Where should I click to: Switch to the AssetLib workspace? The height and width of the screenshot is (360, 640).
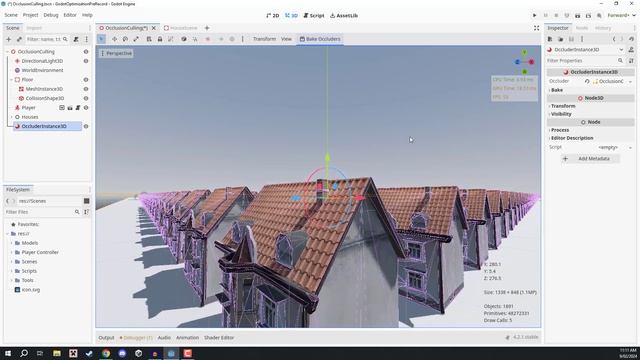click(344, 16)
